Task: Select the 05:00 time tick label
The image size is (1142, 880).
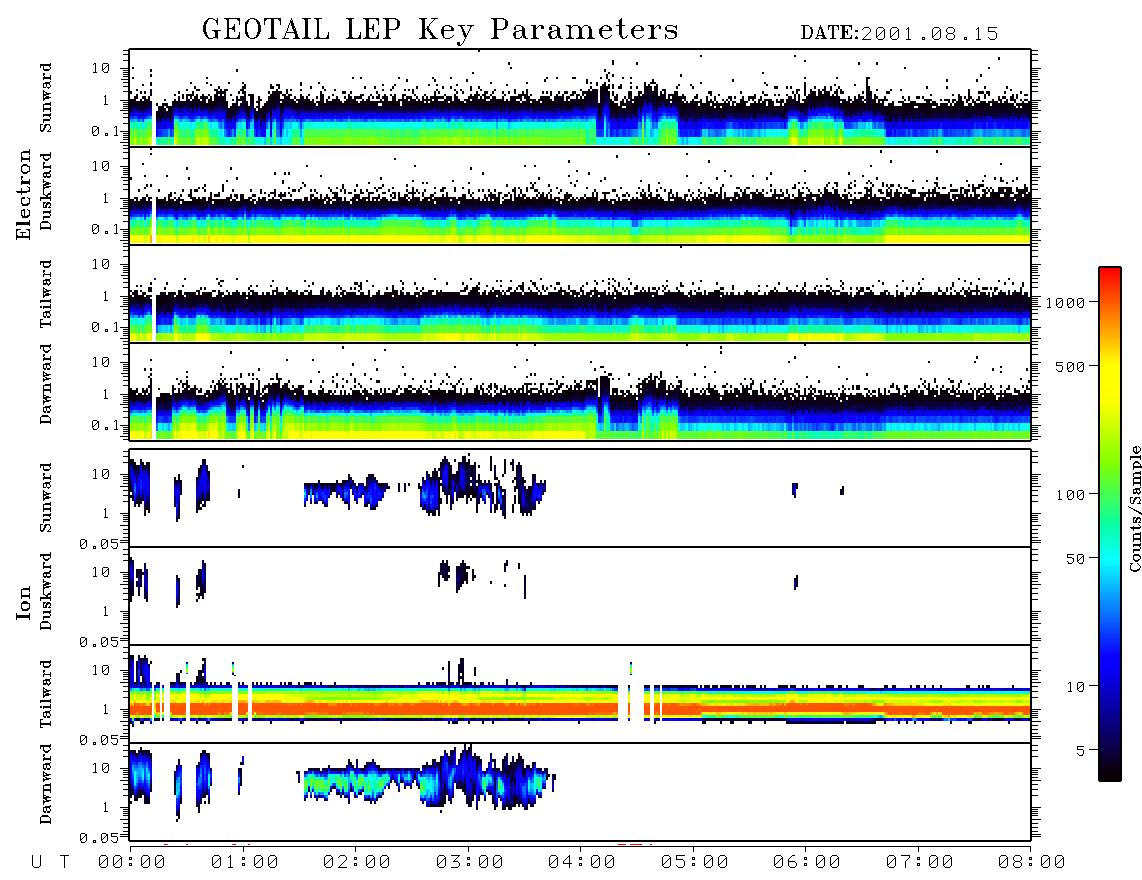Action: (x=695, y=863)
